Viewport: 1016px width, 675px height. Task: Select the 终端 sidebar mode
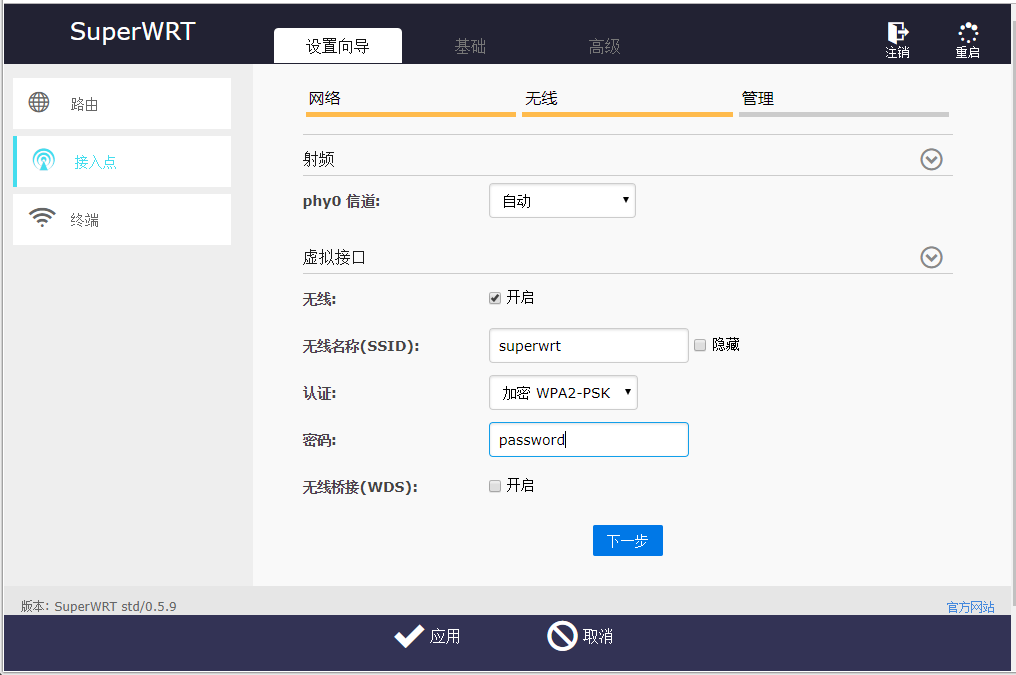(122, 220)
